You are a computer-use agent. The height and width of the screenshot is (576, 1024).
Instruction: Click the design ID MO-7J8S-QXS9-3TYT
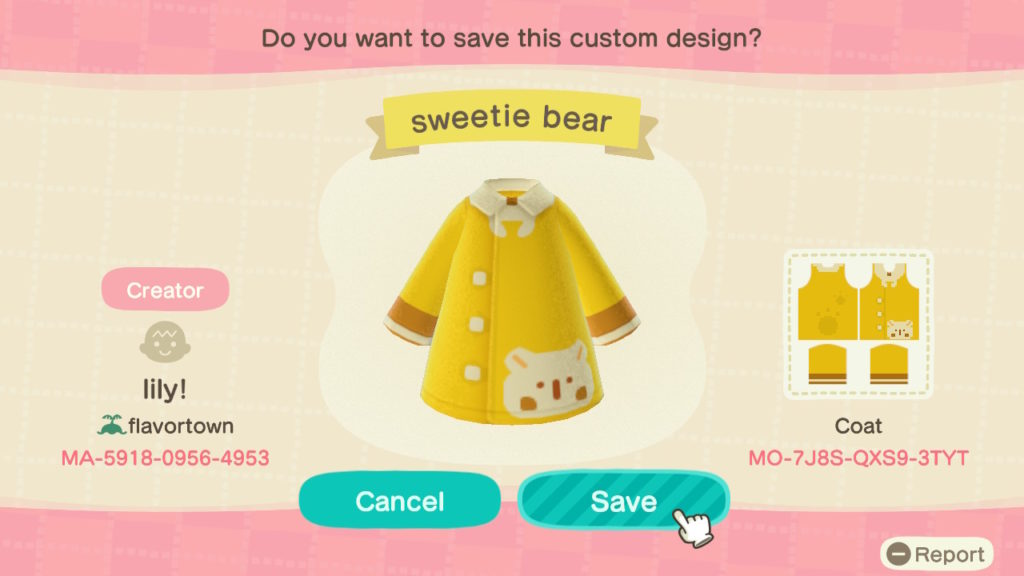(x=858, y=458)
